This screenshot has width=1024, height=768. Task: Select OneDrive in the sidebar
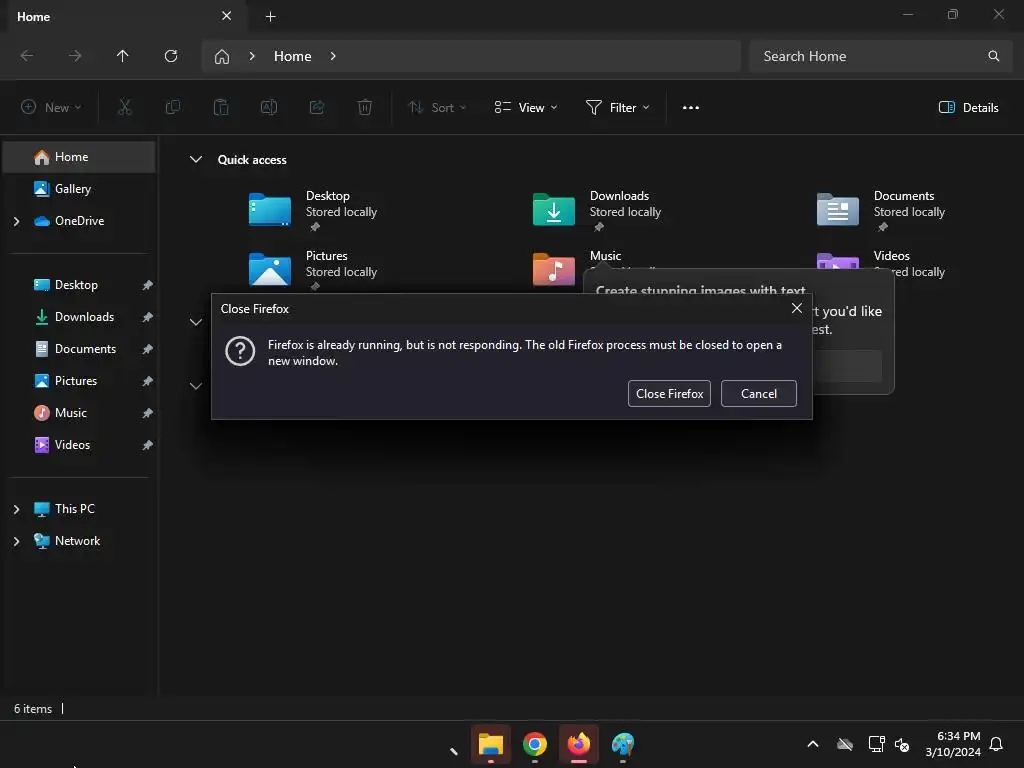coord(79,221)
